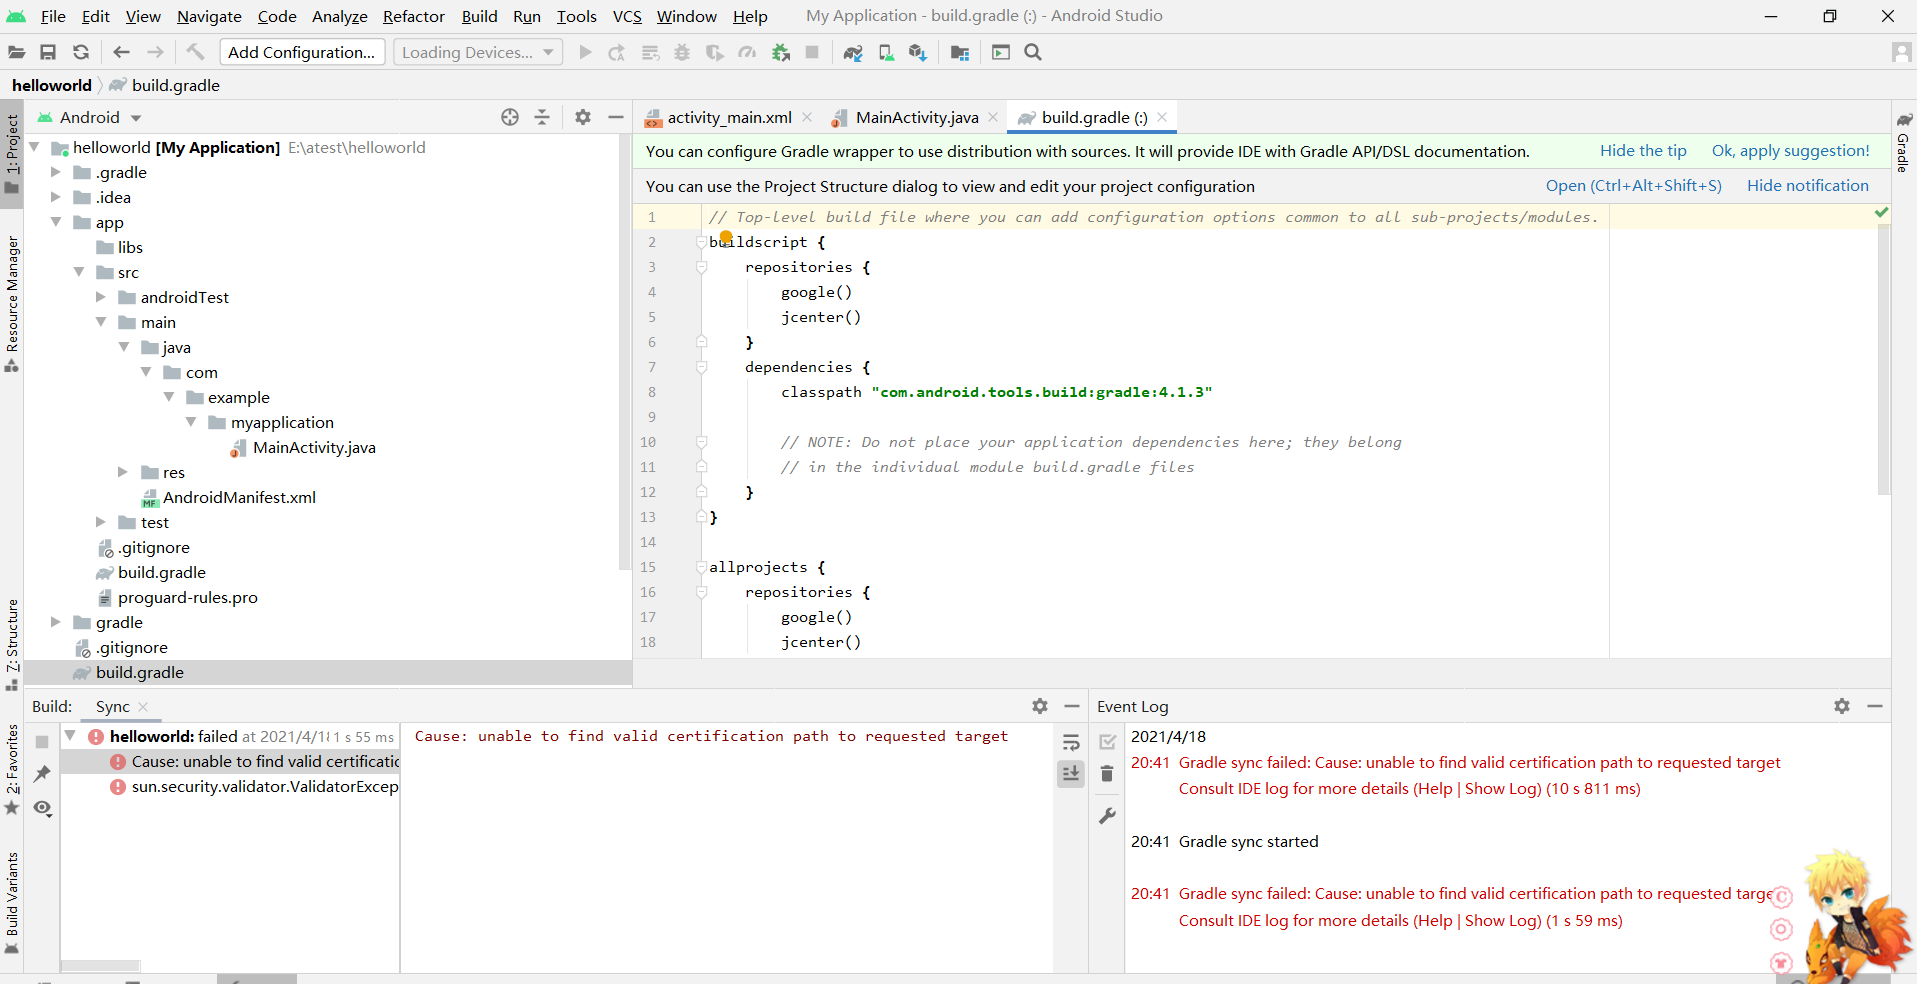Image resolution: width=1917 pixels, height=984 pixels.
Task: Open the Android project view dropdown
Action: 90,117
